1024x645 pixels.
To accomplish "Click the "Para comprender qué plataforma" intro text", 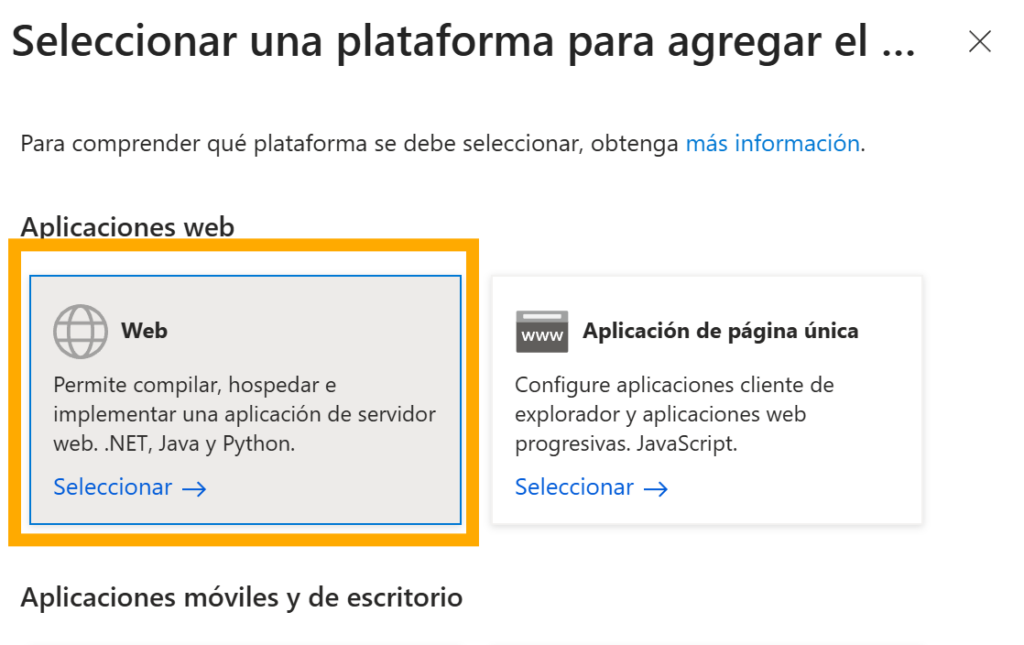I will [350, 143].
